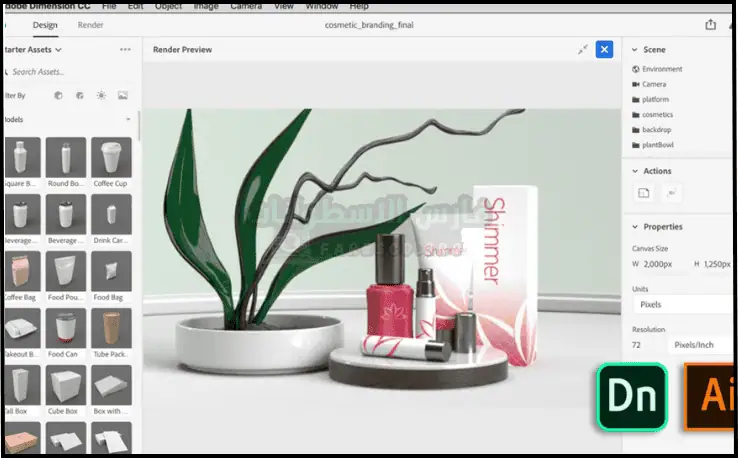Collapse the Properties section chevron
This screenshot has height=458, width=738.
tap(634, 227)
